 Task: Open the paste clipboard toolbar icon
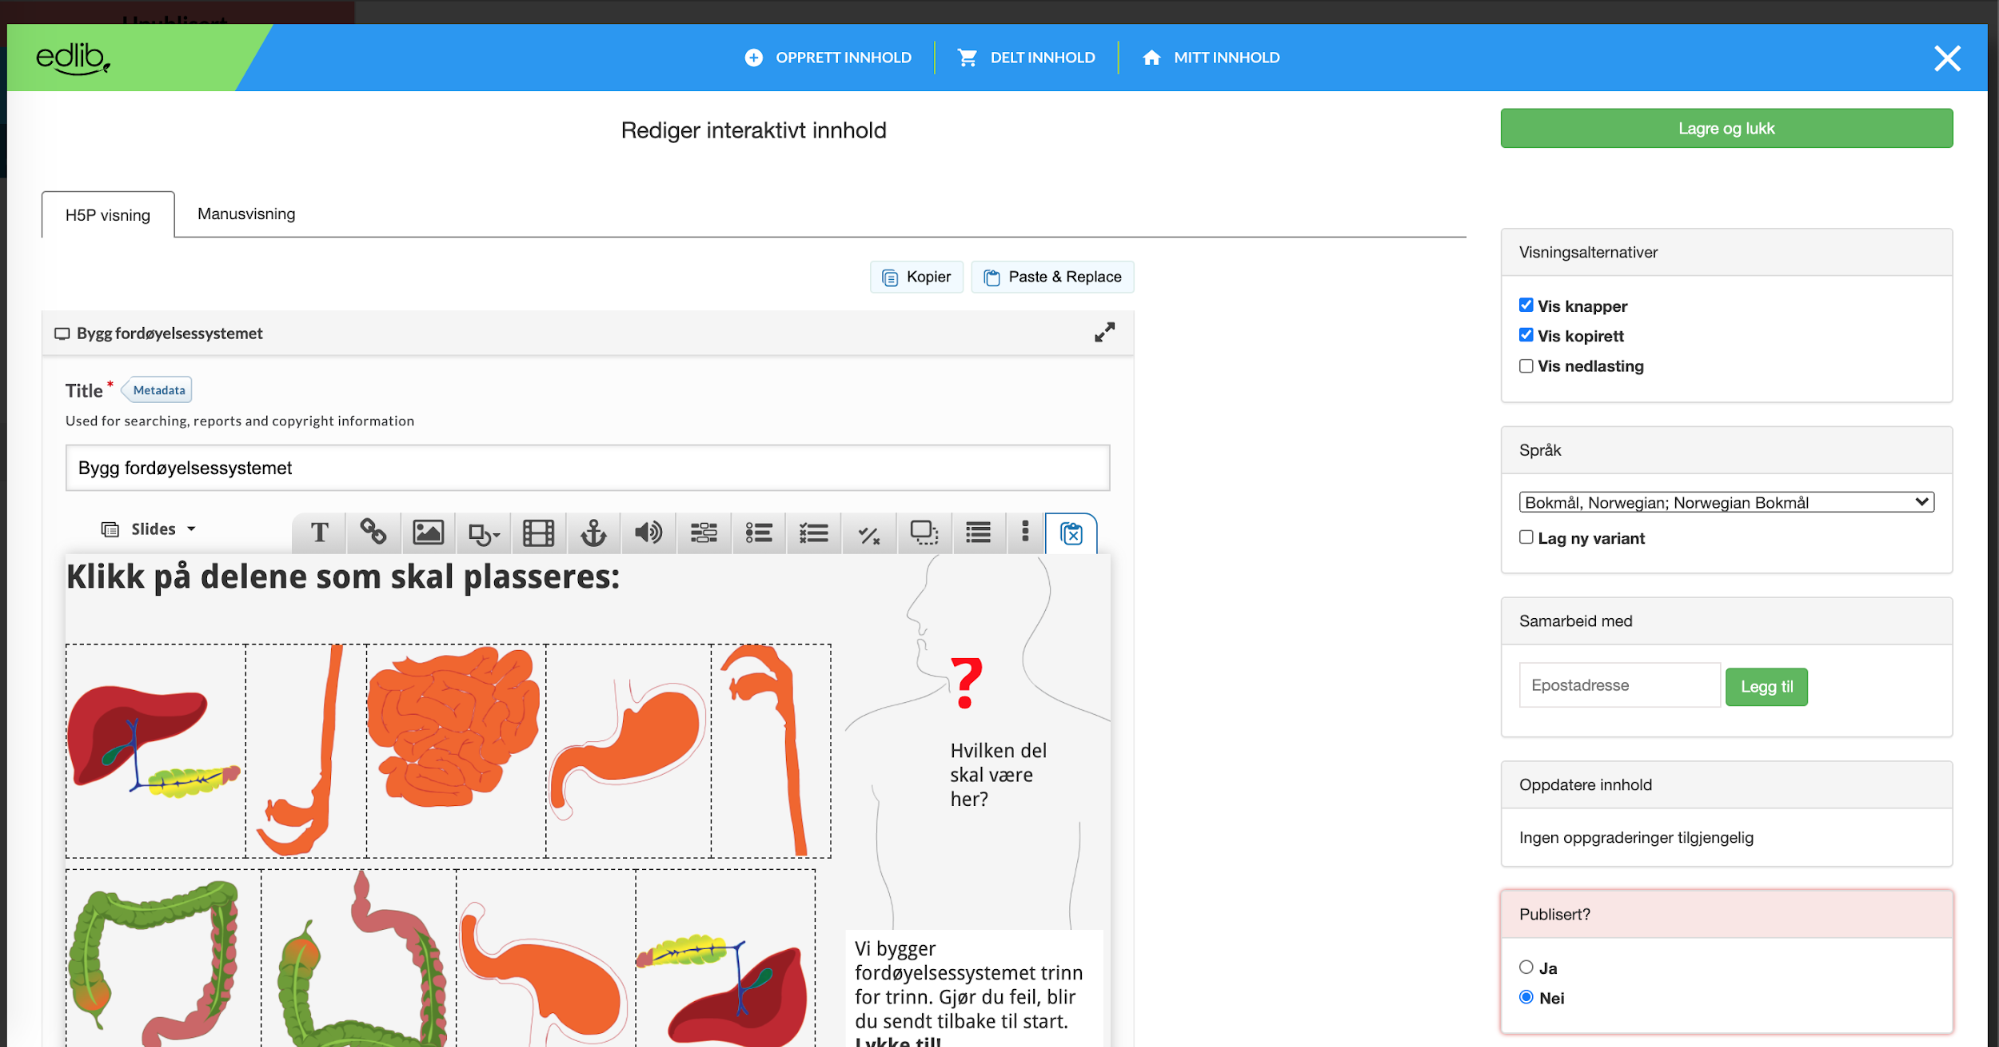1071,534
